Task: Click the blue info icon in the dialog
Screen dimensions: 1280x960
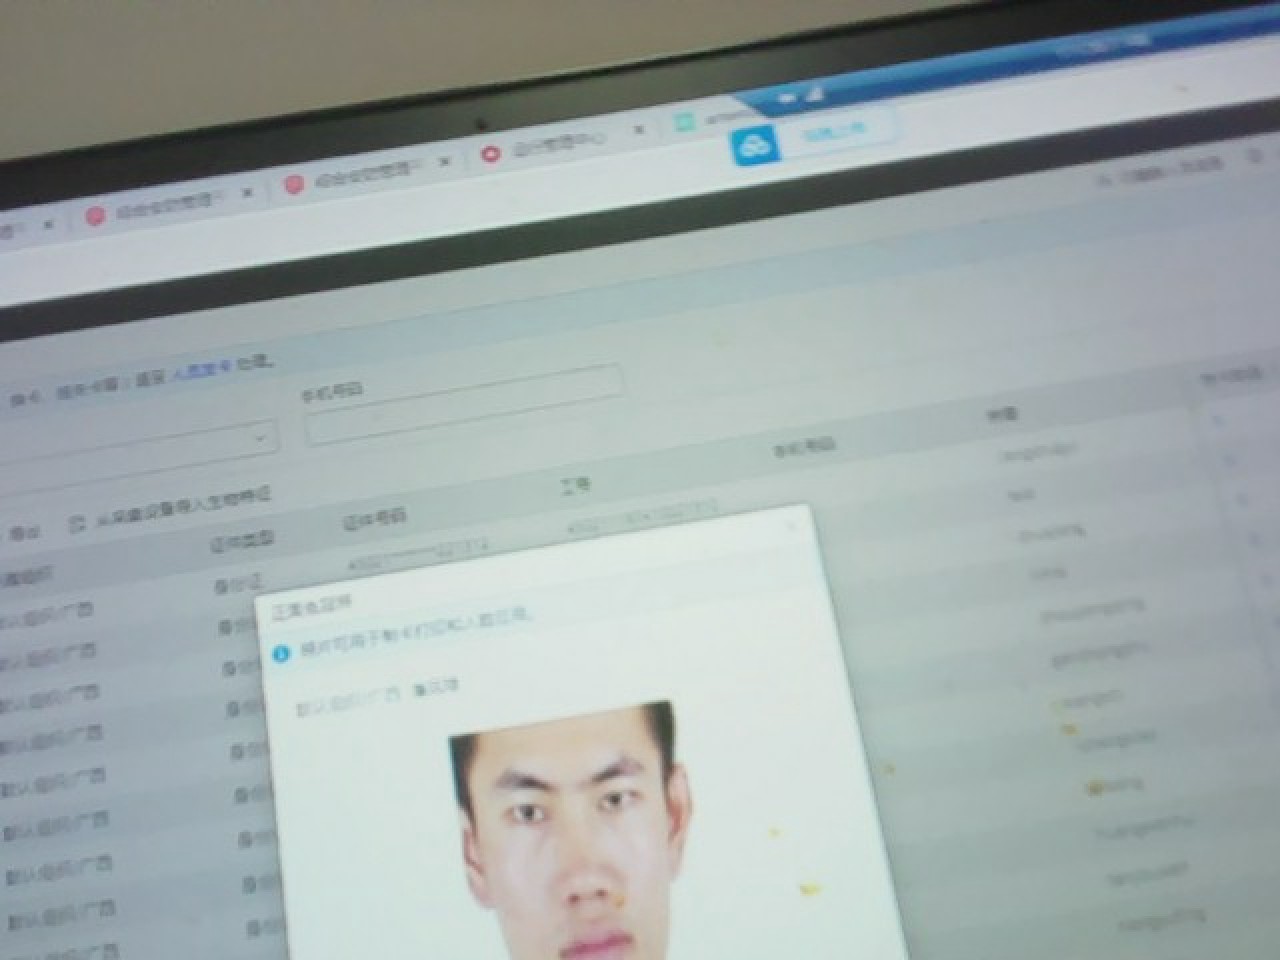Action: pyautogui.click(x=281, y=653)
